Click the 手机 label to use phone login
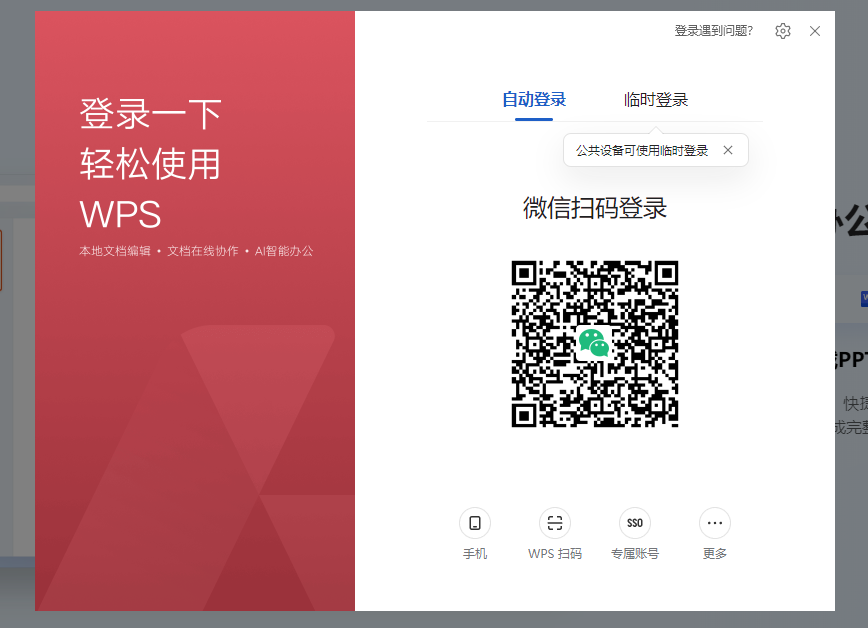Viewport: 868px width, 628px height. [474, 552]
